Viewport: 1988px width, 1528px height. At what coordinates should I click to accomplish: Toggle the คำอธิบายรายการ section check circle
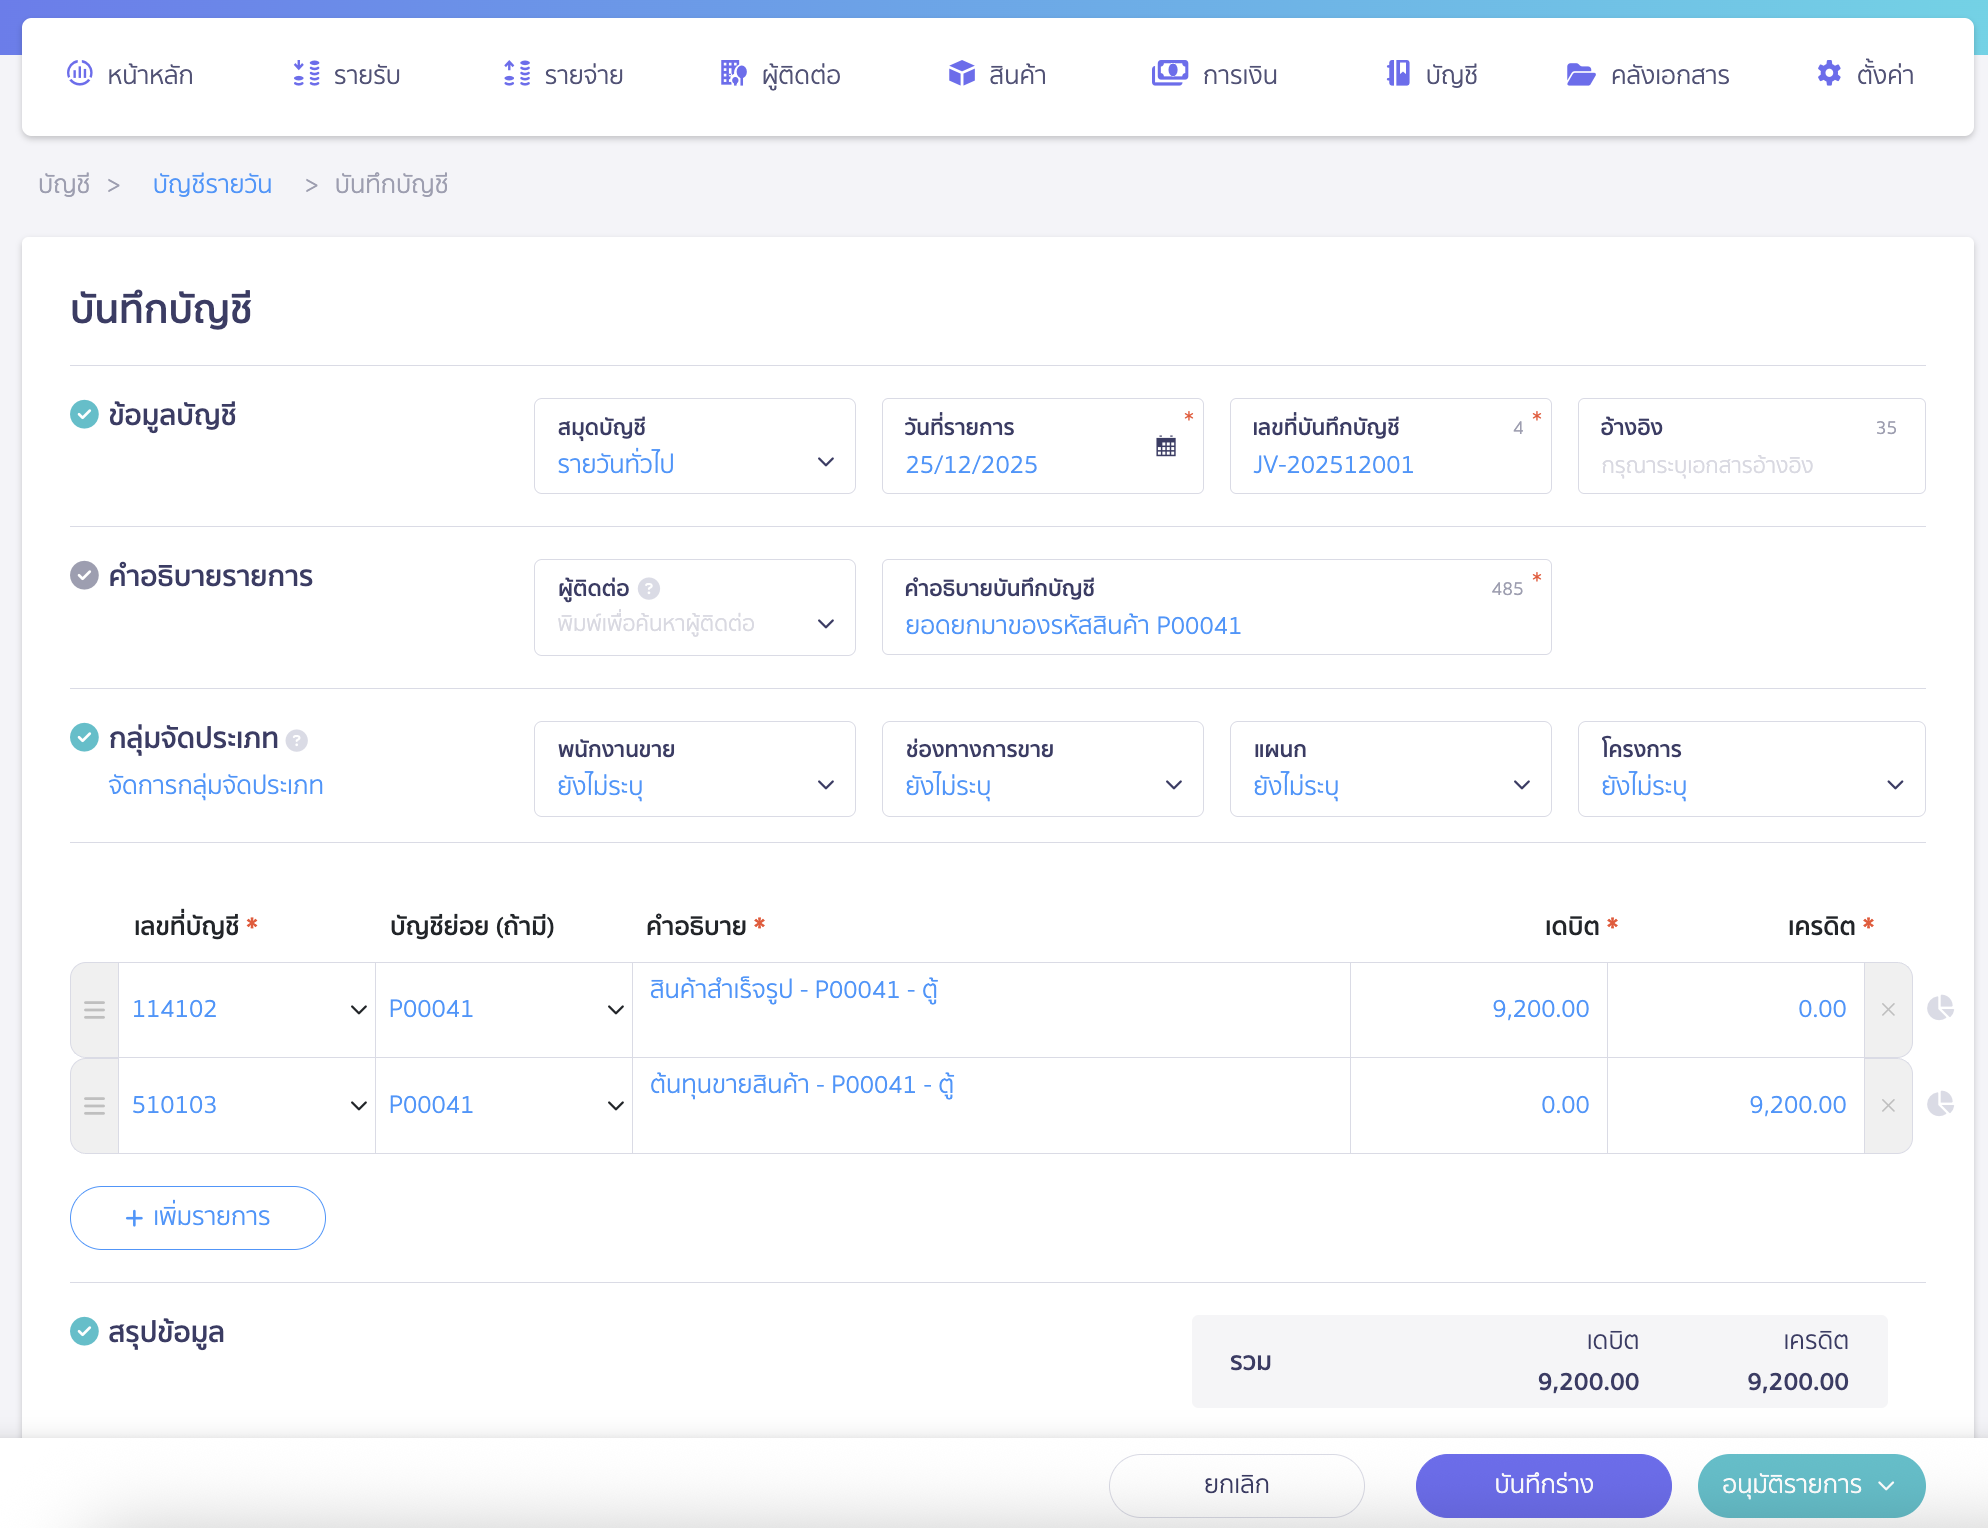click(84, 575)
